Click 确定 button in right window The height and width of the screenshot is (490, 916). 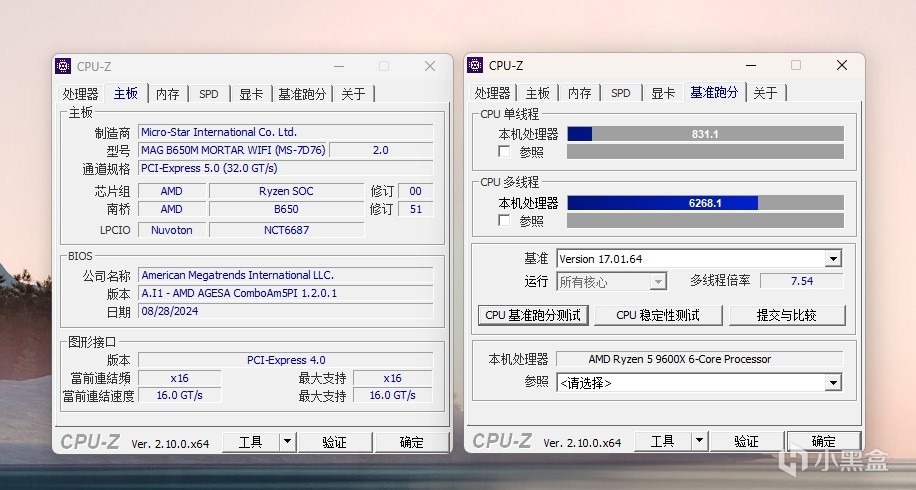823,442
